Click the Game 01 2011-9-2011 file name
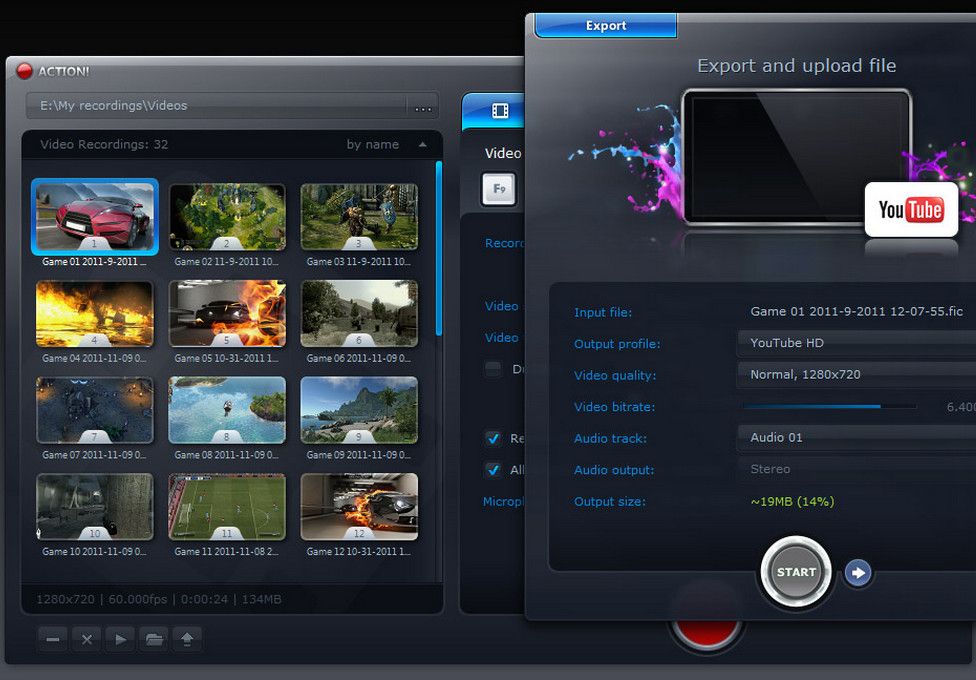 point(95,262)
